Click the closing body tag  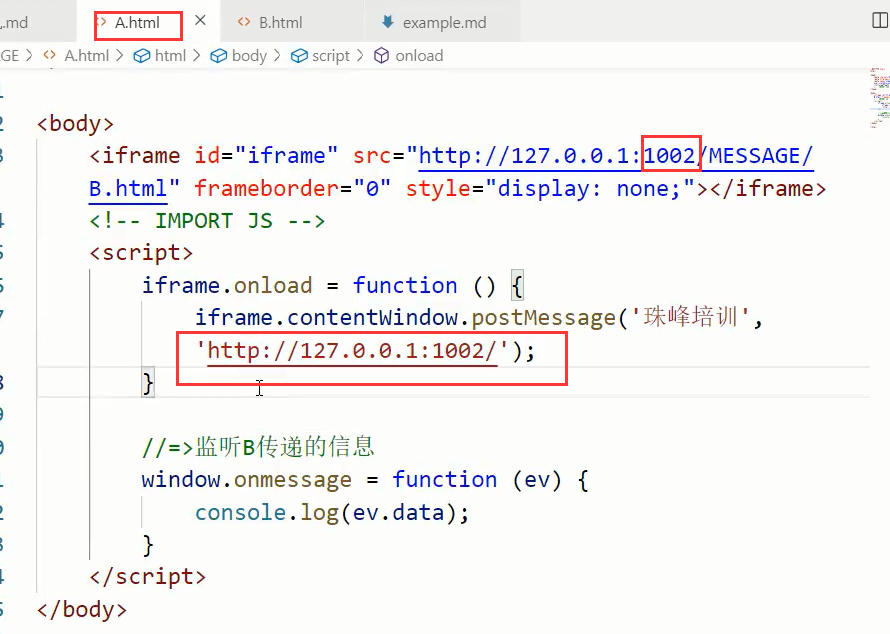82,610
